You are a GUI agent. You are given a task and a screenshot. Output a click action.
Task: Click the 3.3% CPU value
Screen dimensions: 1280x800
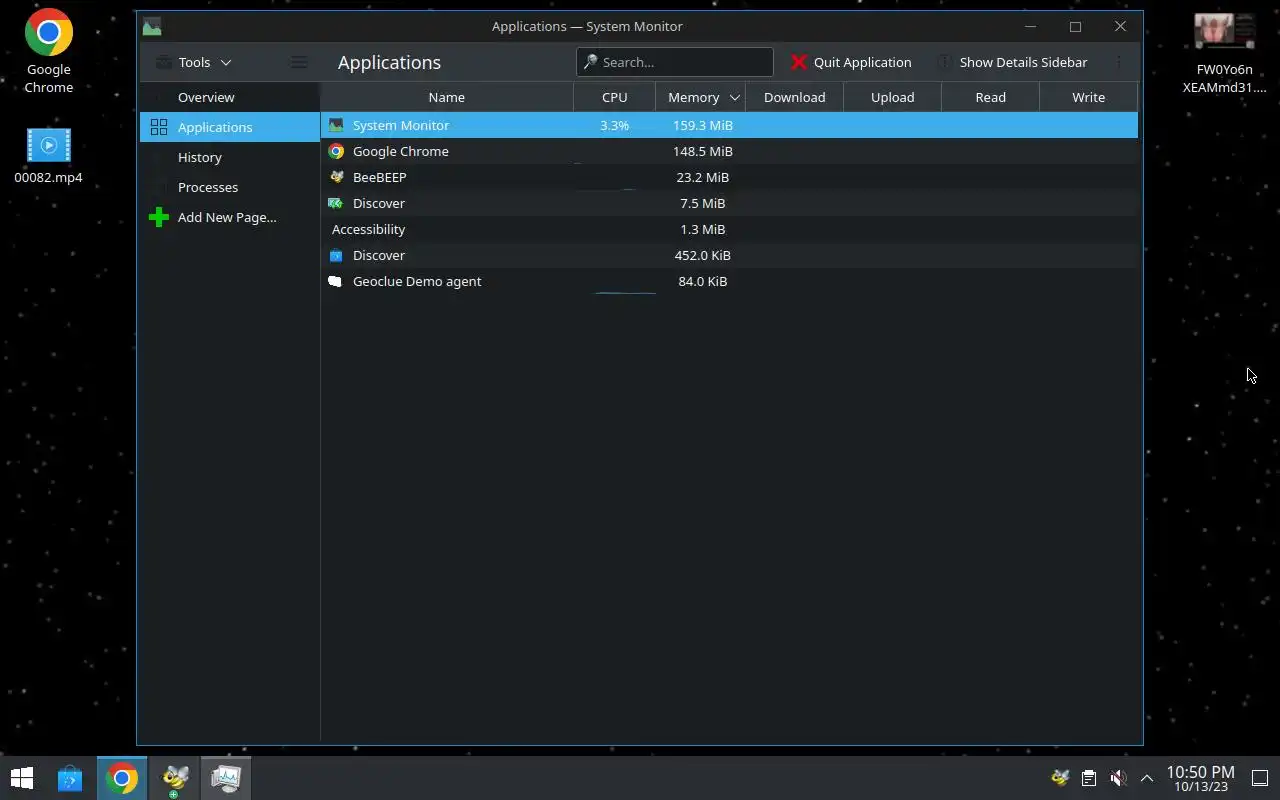click(614, 125)
